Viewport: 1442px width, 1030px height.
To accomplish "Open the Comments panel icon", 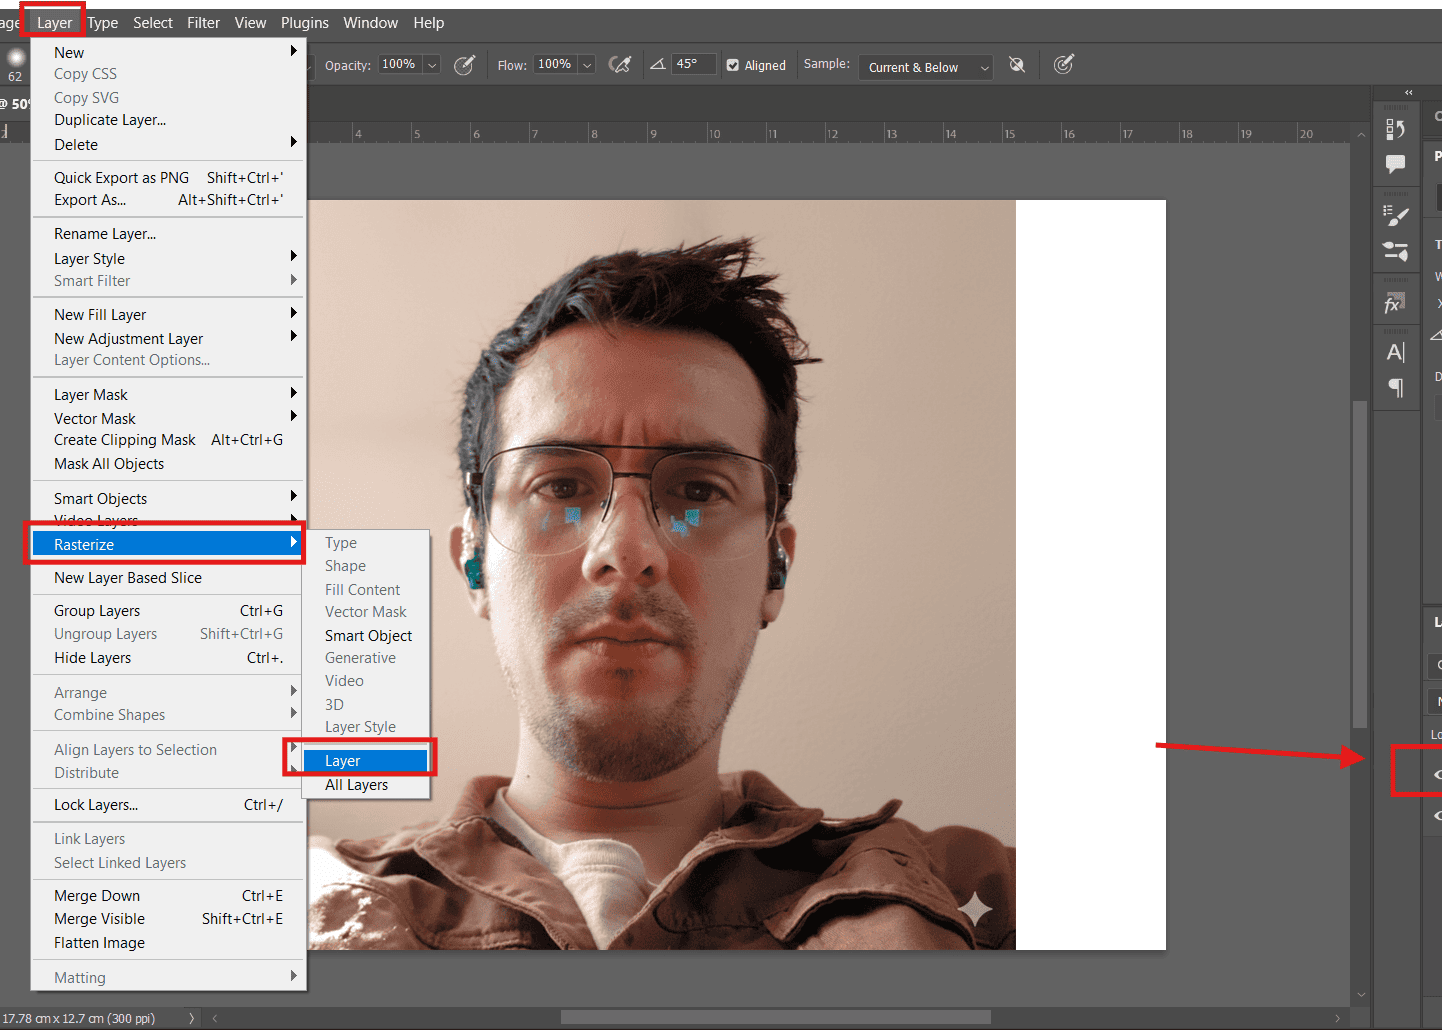I will pos(1395,164).
